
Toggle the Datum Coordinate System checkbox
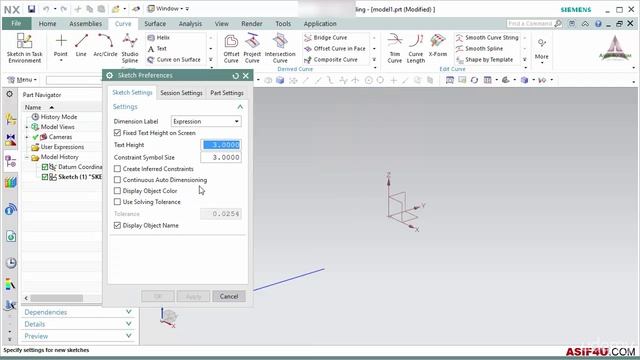click(45, 167)
